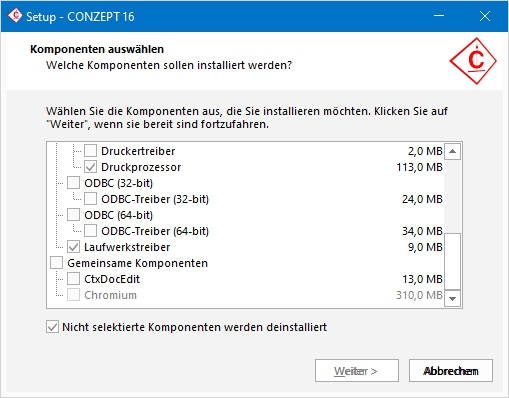Select the Gemeinsame Komponenten label
The width and height of the screenshot is (509, 398).
(x=137, y=263)
